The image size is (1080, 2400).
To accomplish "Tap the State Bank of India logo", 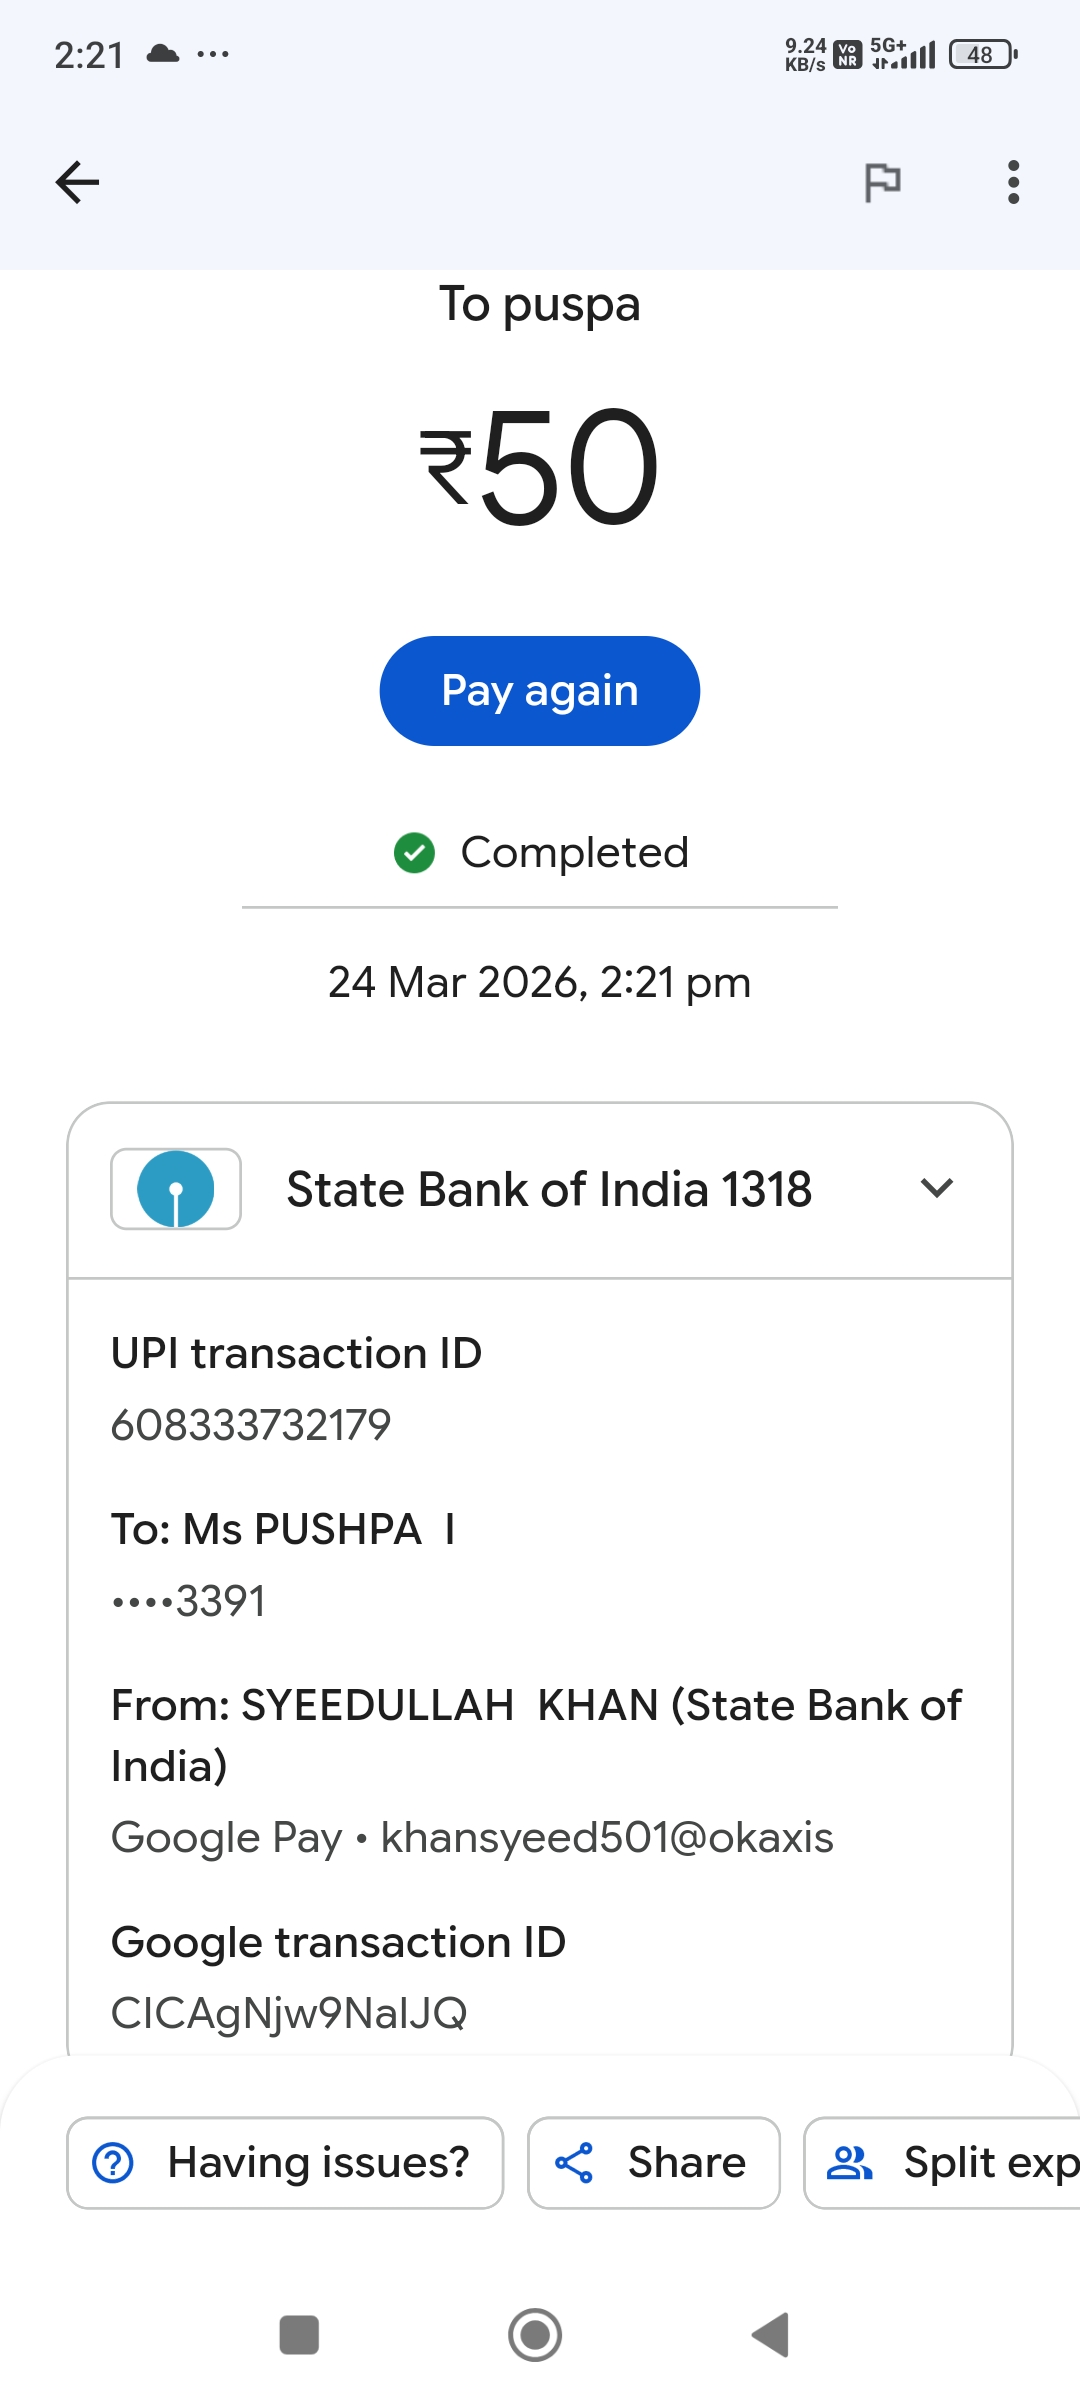I will 176,1189.
